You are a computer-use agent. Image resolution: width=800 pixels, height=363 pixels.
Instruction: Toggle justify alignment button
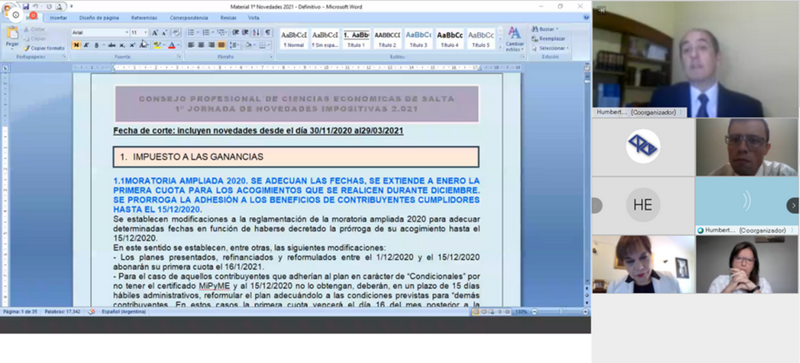(x=221, y=45)
